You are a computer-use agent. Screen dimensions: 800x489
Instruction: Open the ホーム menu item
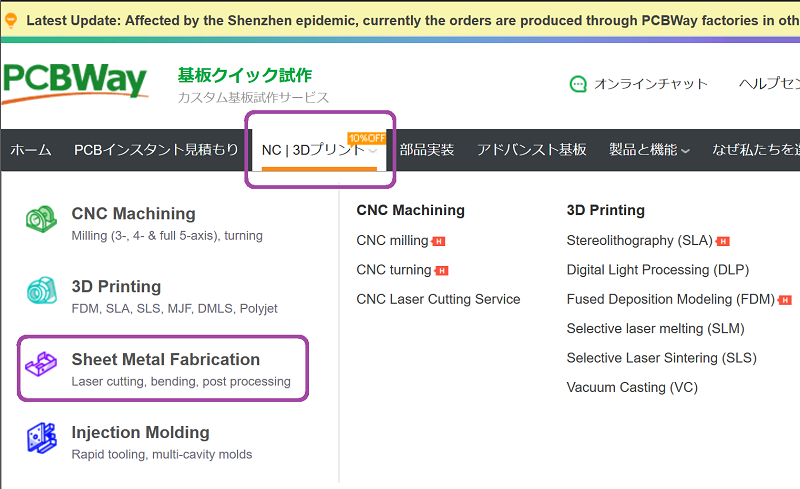(x=31, y=150)
